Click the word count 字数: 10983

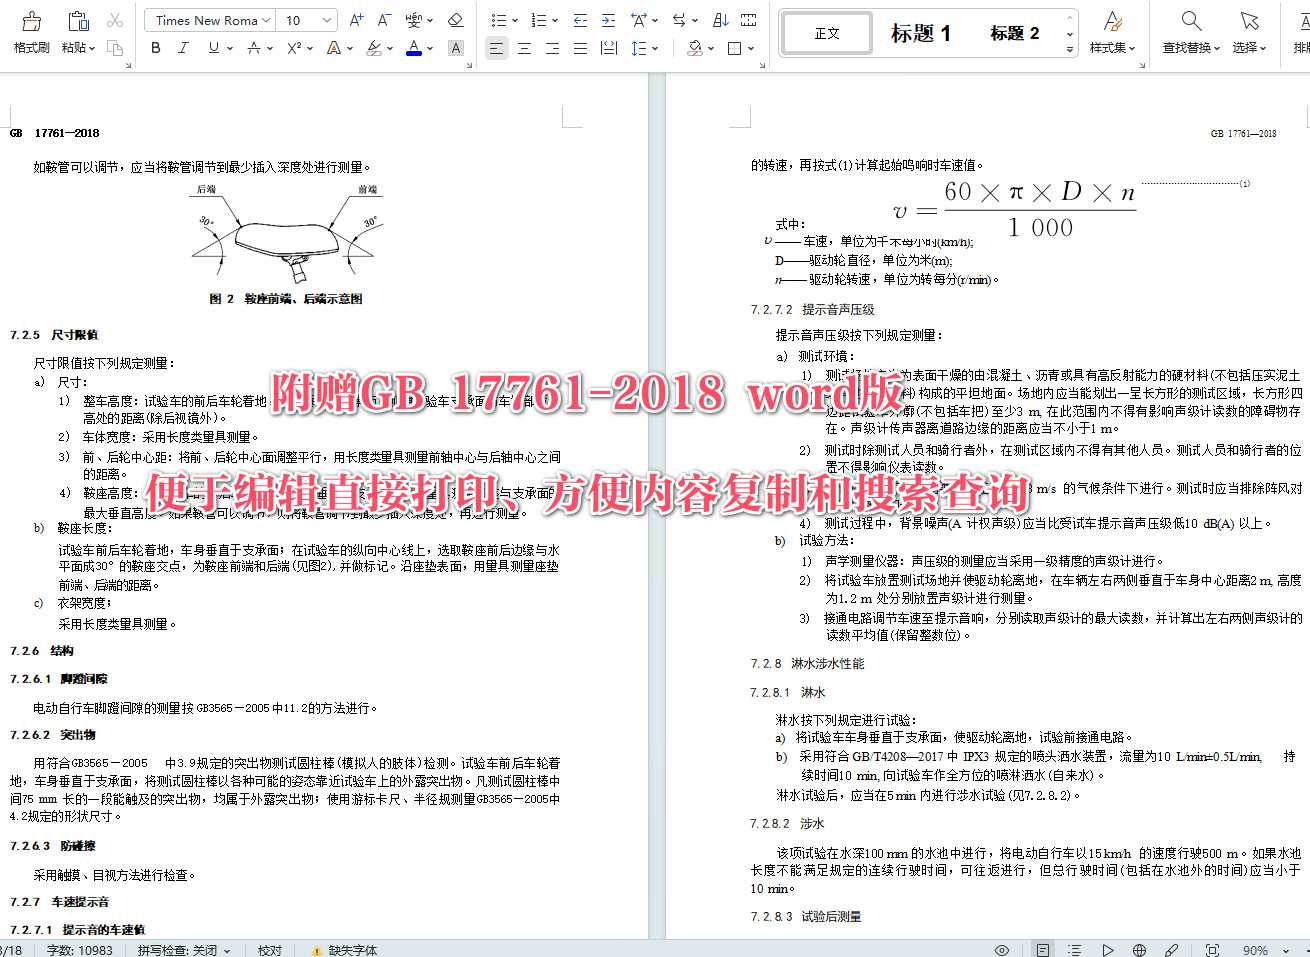point(78,950)
